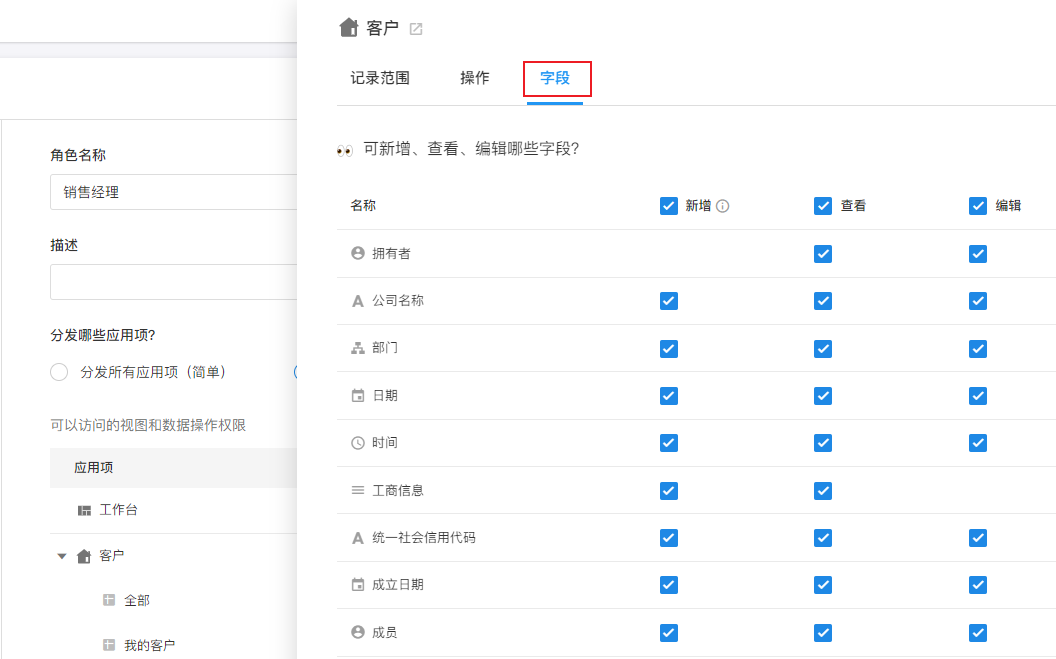Click the info icon beside 新增
Viewport: 1056px width, 659px height.
(723, 206)
